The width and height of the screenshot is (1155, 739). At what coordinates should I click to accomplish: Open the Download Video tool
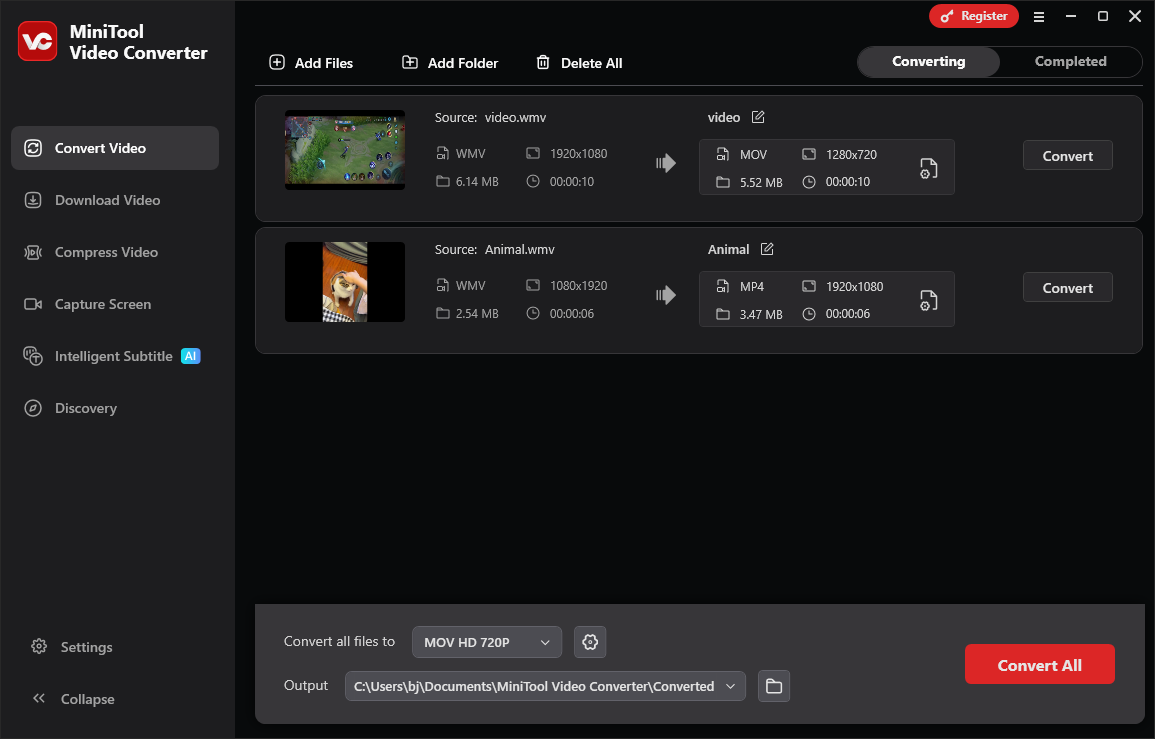(x=105, y=200)
